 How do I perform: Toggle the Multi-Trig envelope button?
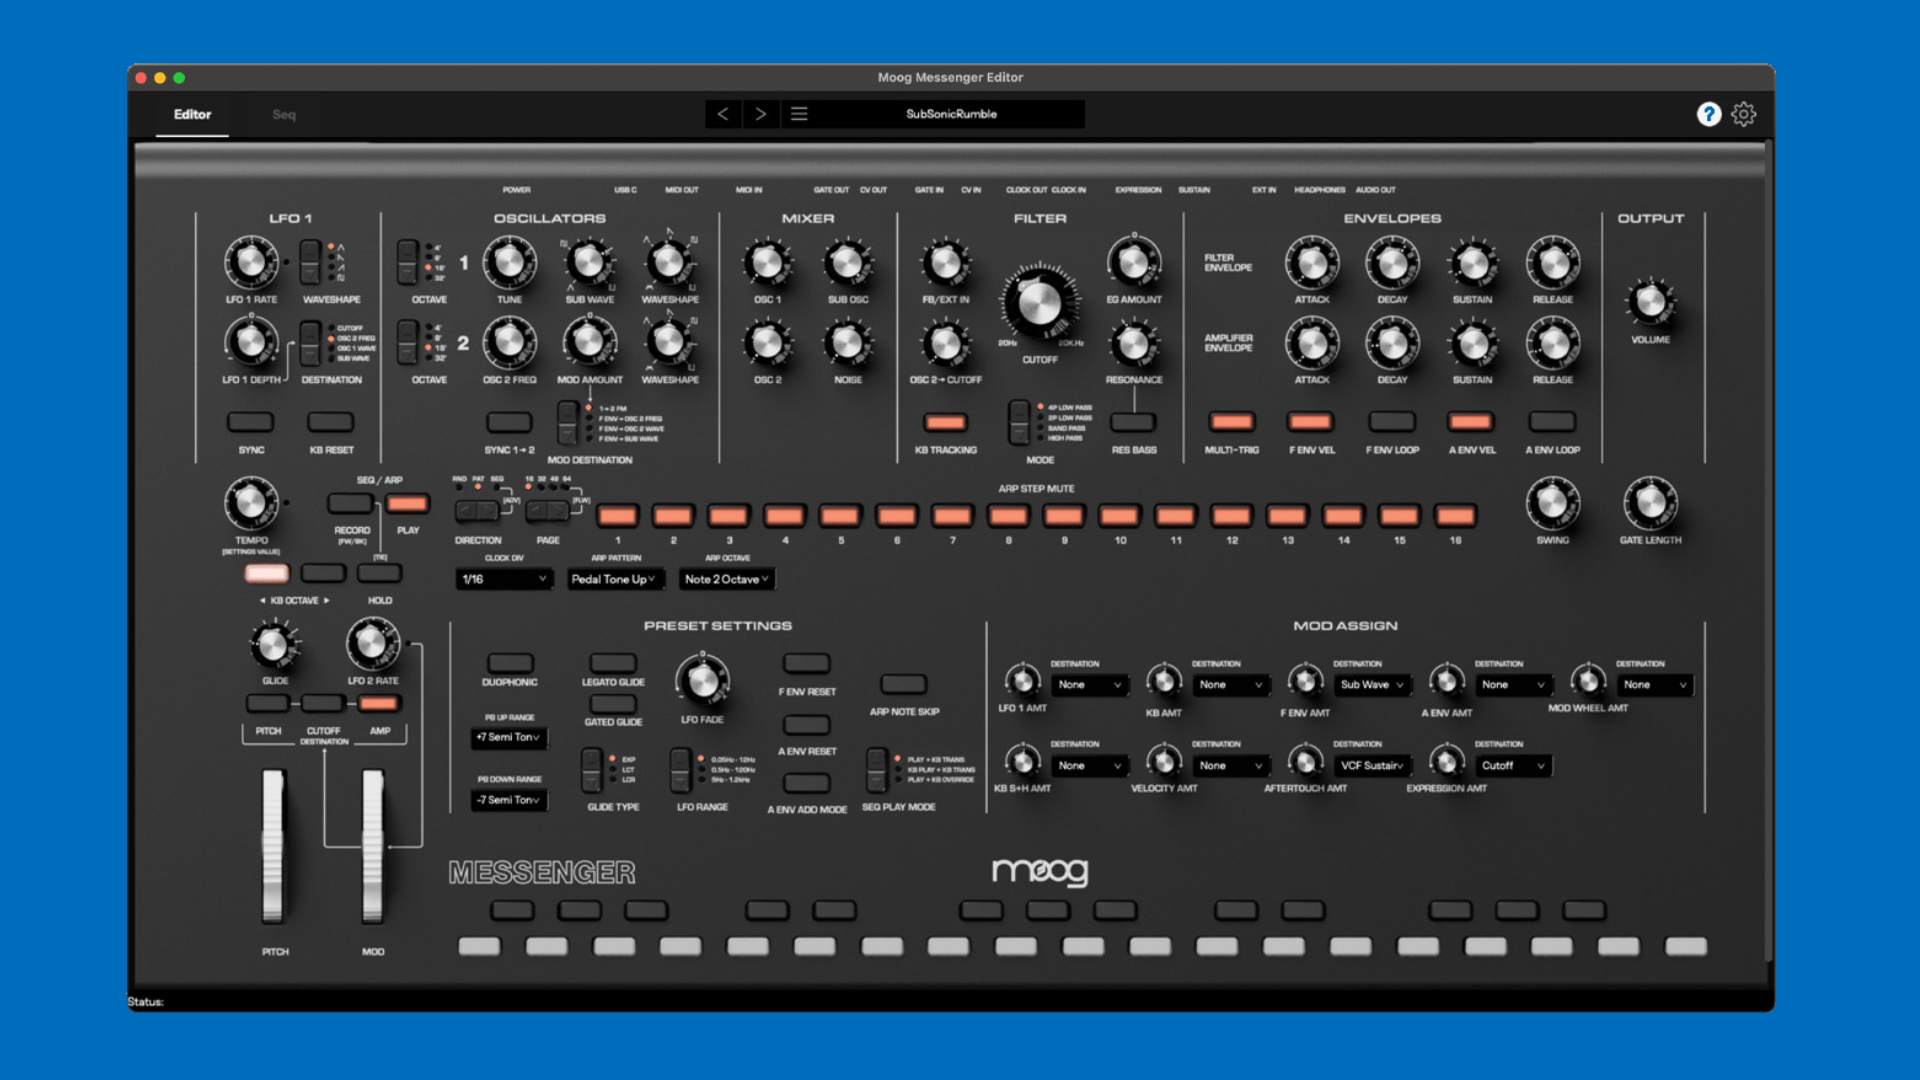tap(1231, 422)
